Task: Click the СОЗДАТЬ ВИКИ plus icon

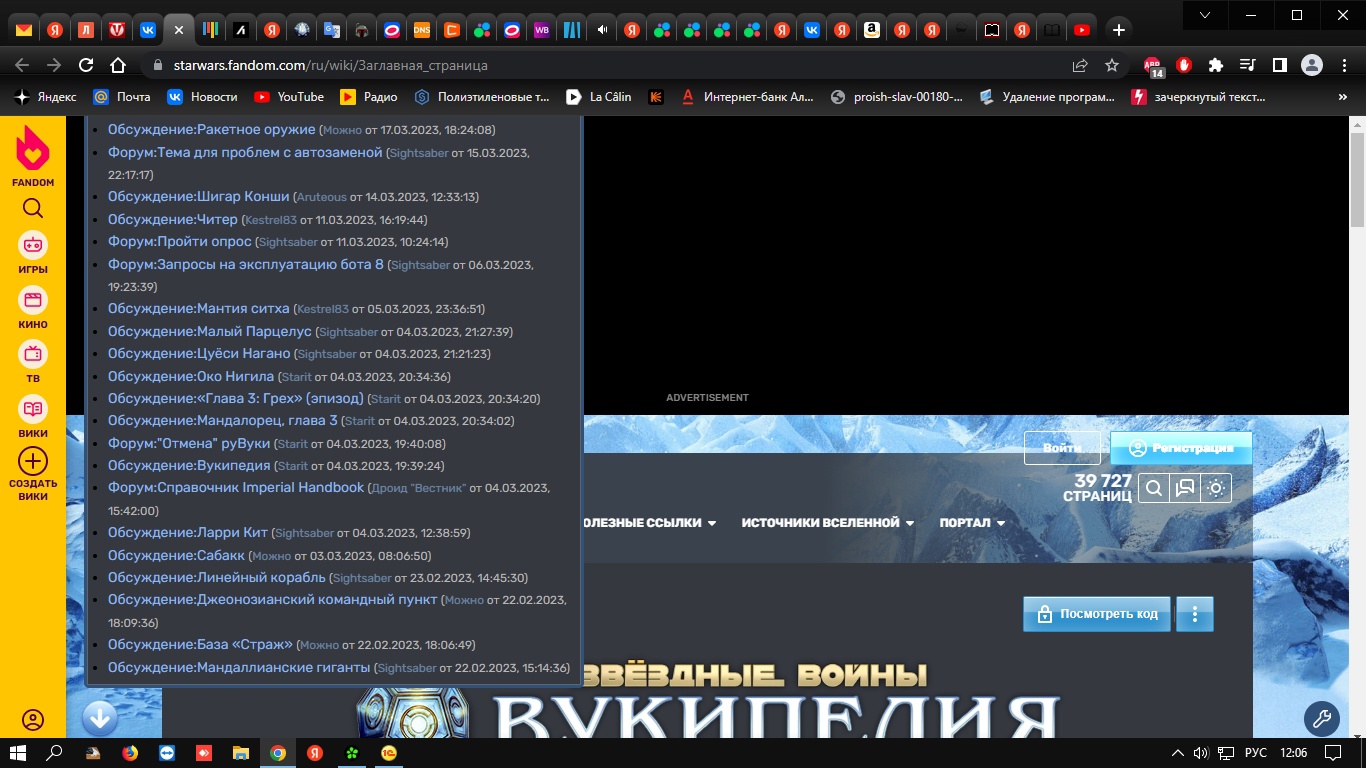Action: point(33,461)
